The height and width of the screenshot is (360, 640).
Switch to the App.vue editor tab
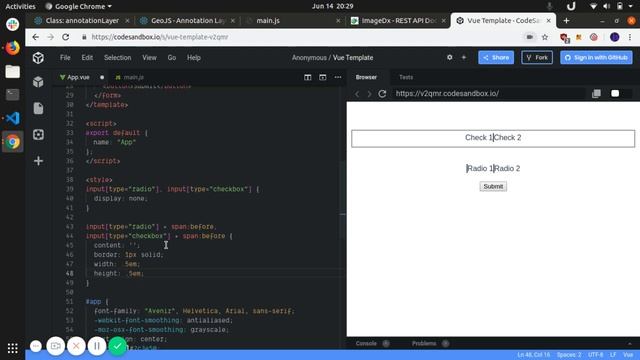(78, 77)
